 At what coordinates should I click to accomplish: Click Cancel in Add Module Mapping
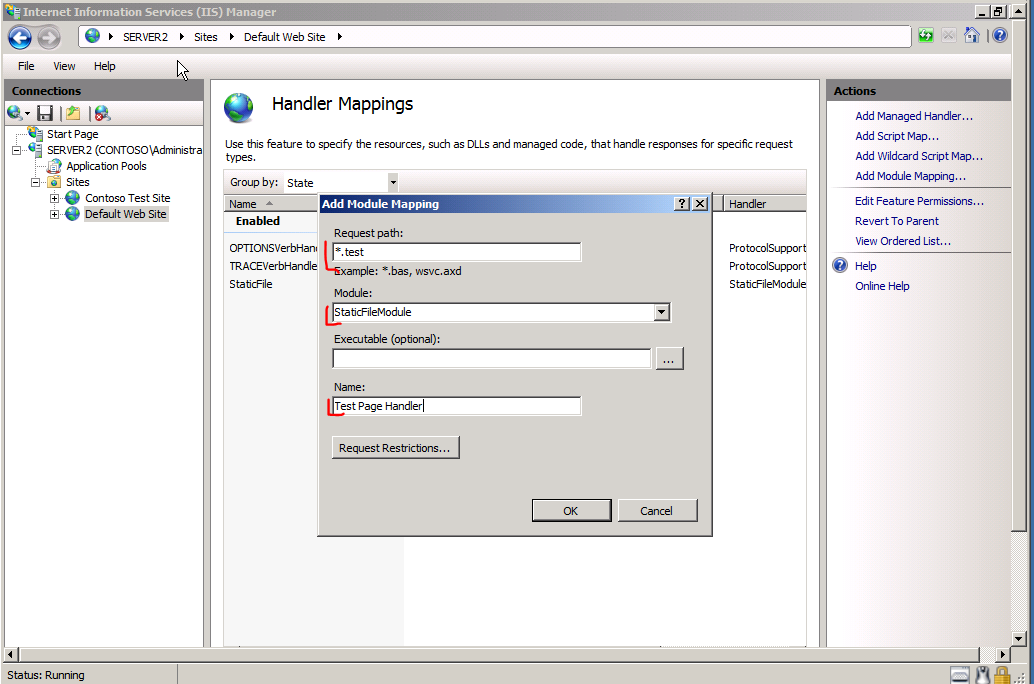pos(657,511)
